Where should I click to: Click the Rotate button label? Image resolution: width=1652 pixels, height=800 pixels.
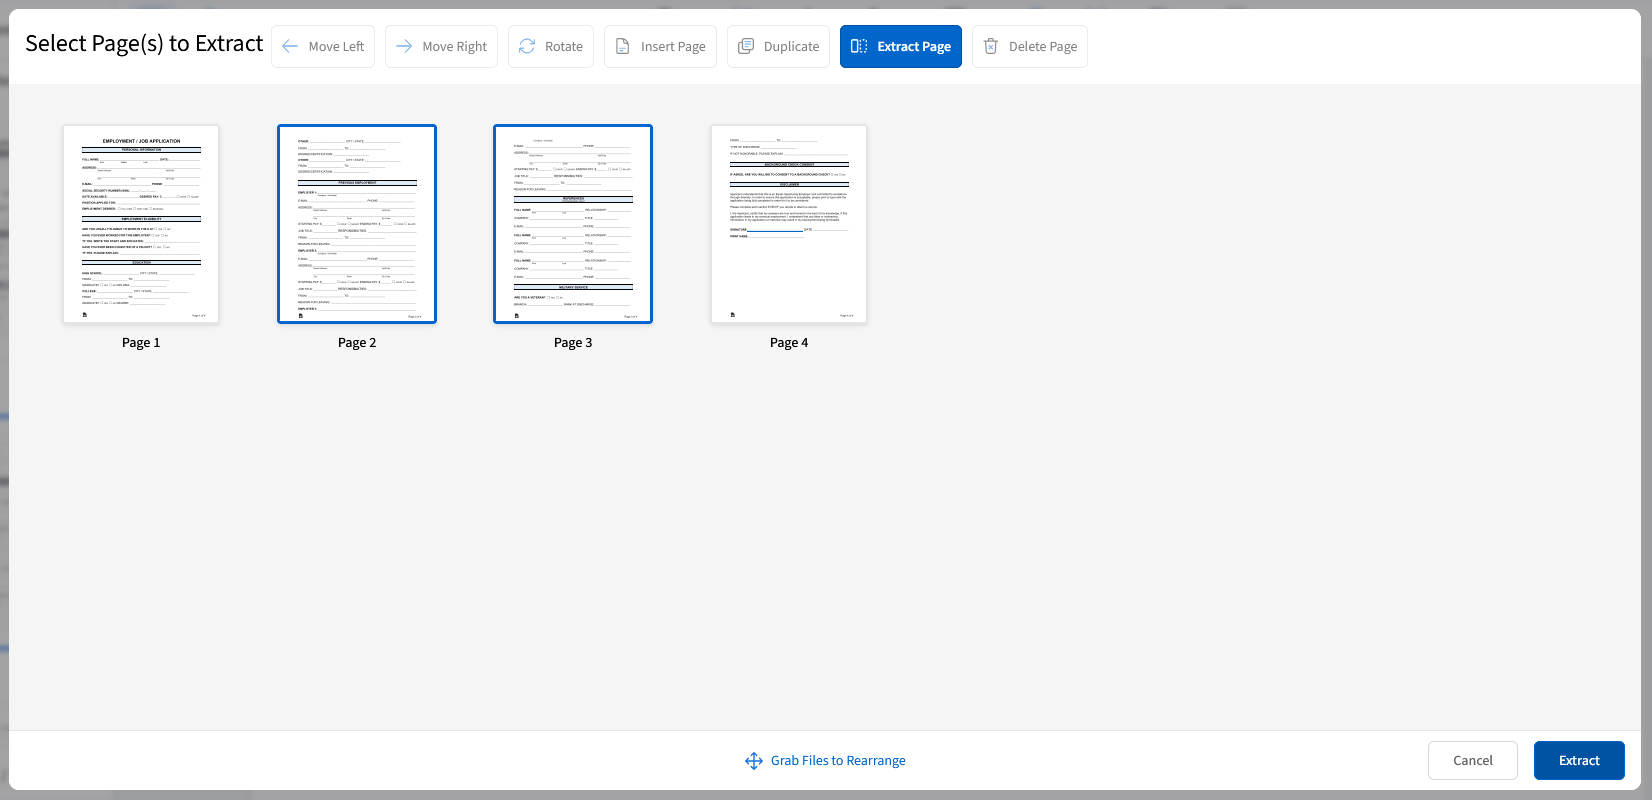click(564, 47)
